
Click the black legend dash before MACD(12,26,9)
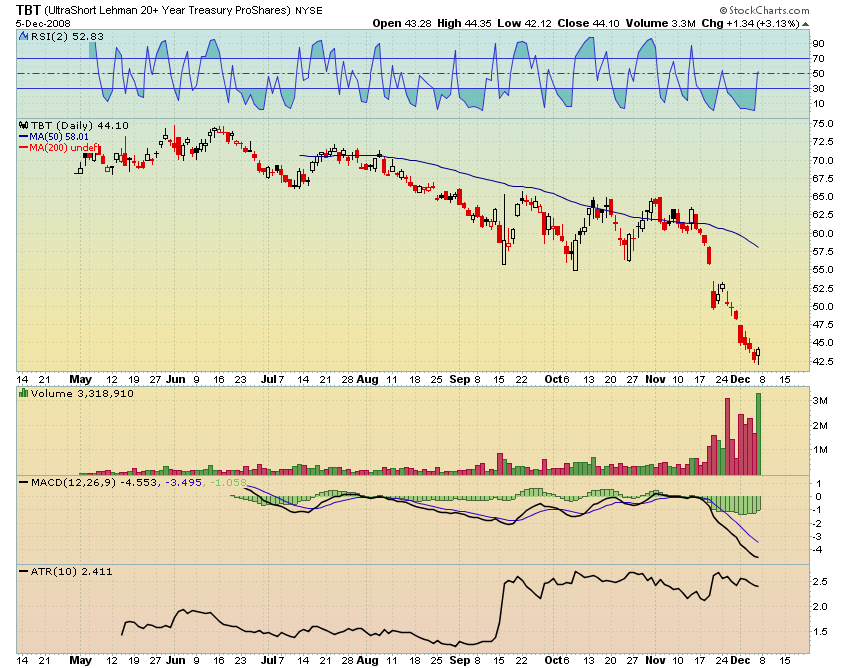(23, 482)
